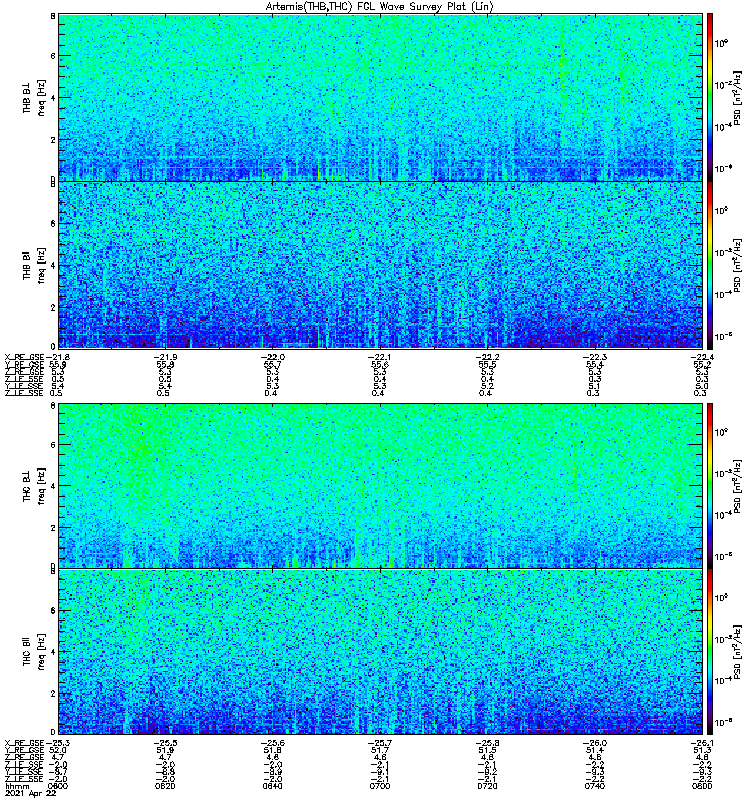Click the 'THC B⊥ freq [Hz]' axis label

point(33,486)
